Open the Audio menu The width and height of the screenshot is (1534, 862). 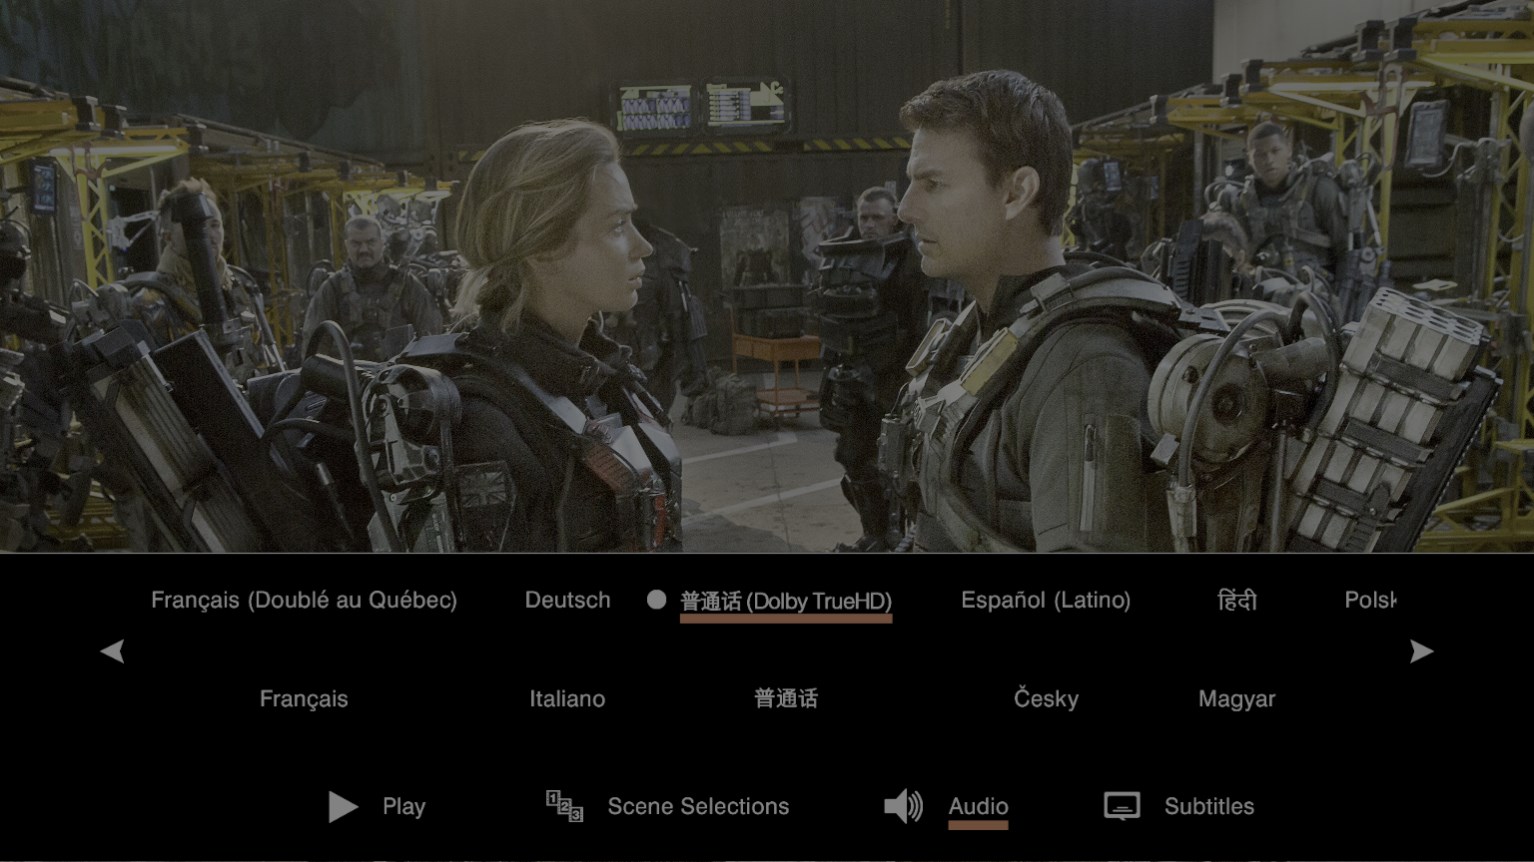978,806
